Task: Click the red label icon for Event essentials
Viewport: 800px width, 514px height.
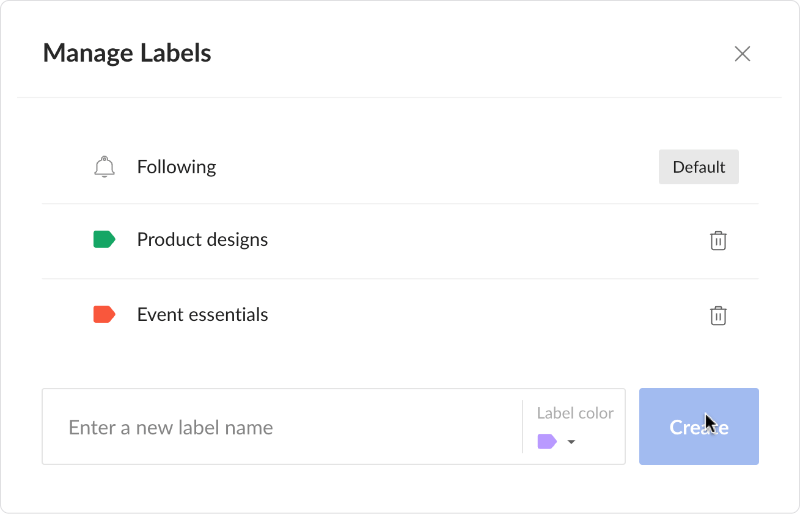Action: click(x=104, y=315)
